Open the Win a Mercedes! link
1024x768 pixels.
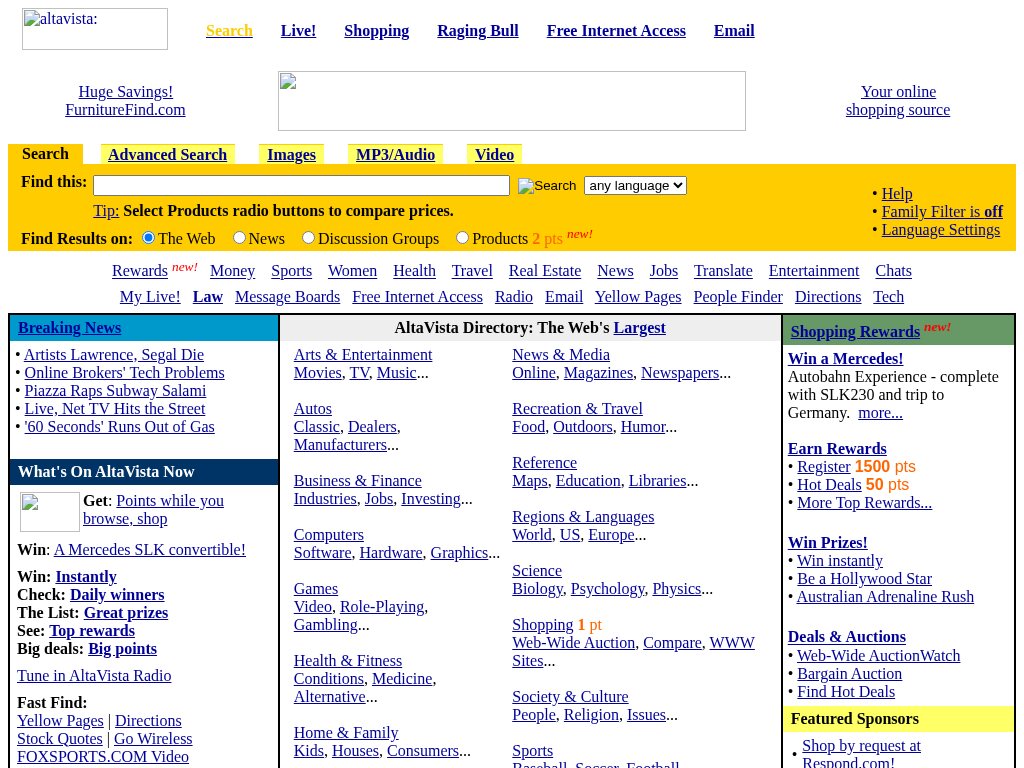point(845,359)
